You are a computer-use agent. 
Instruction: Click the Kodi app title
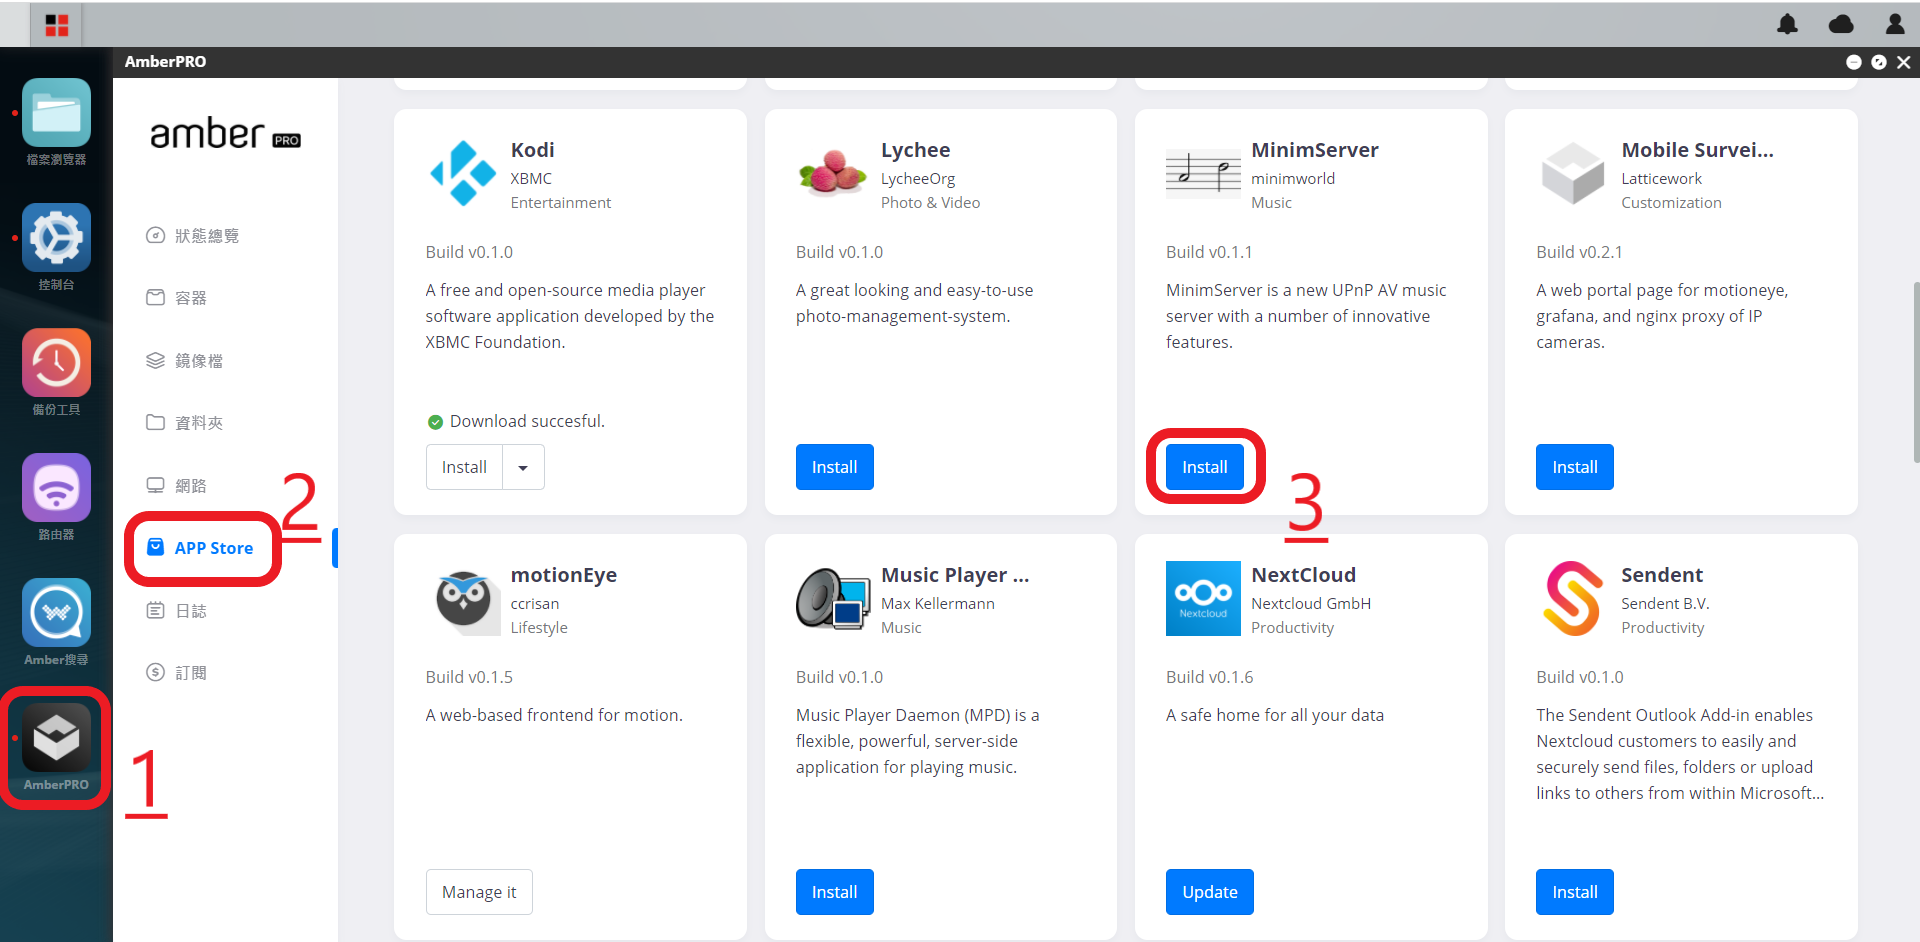click(x=533, y=150)
